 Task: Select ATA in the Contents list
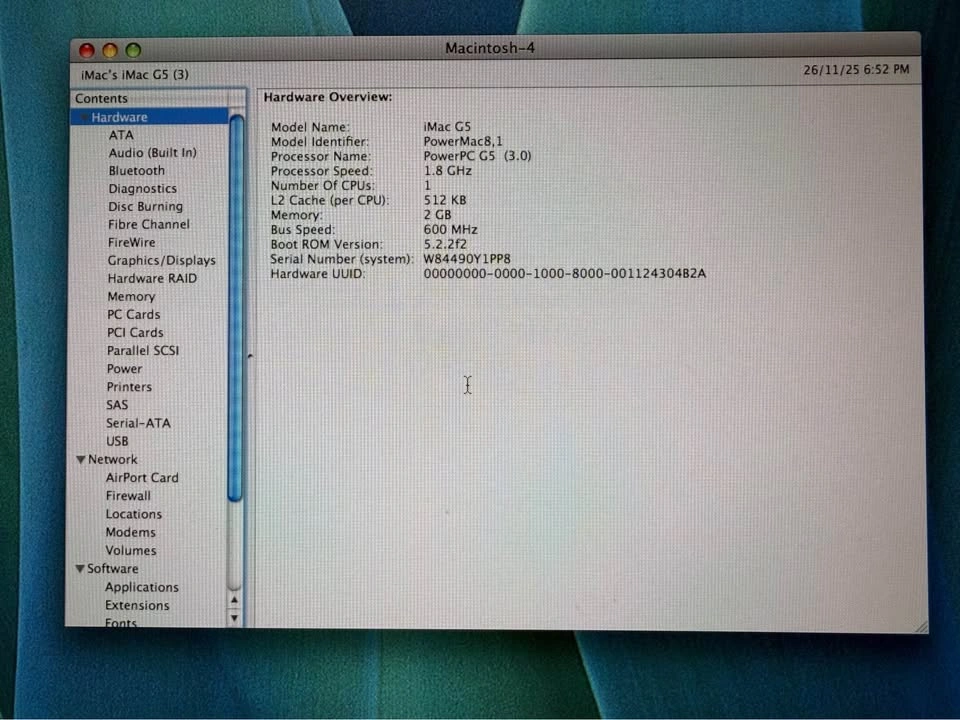click(x=121, y=135)
